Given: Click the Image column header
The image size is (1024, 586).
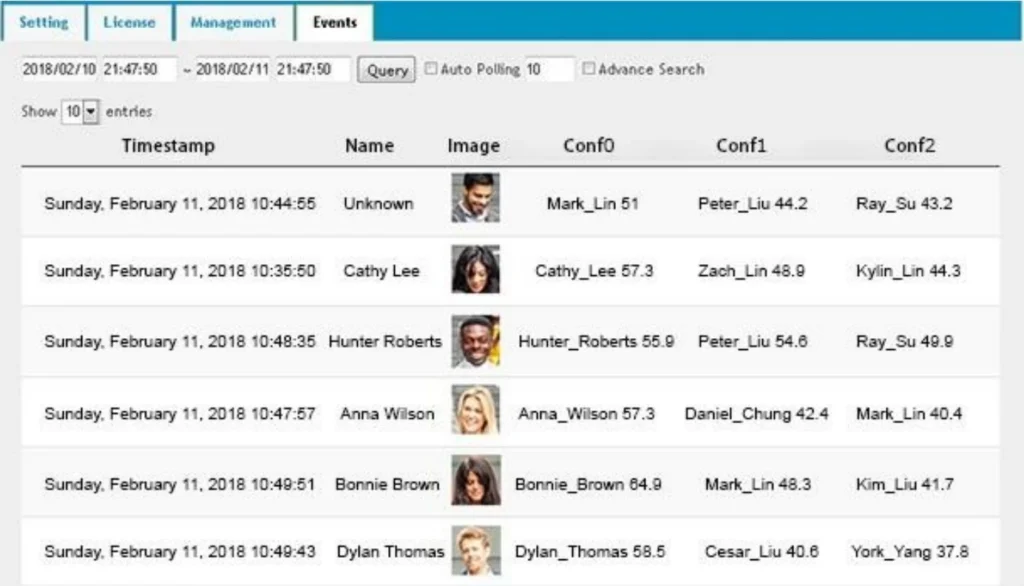Looking at the screenshot, I should click(x=473, y=146).
